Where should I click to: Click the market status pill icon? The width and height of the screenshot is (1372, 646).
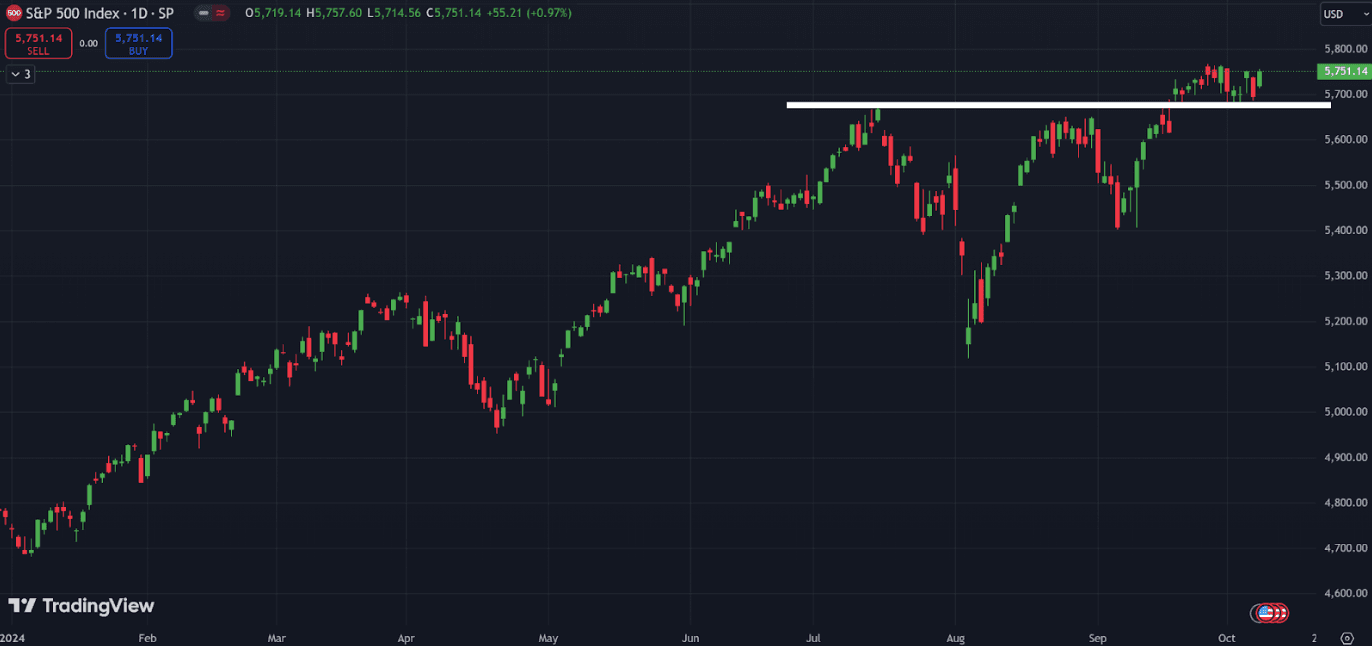203,13
